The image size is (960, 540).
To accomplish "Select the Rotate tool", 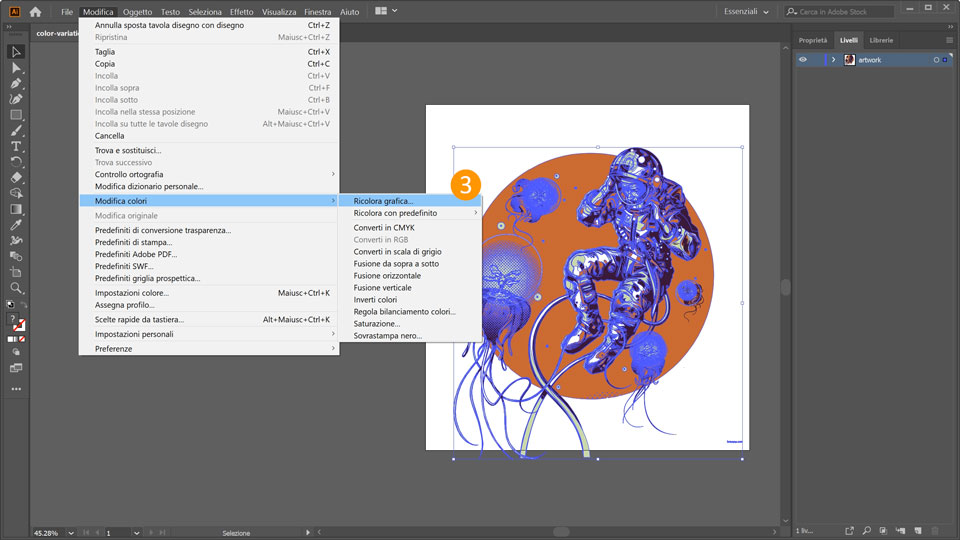I will click(x=16, y=162).
